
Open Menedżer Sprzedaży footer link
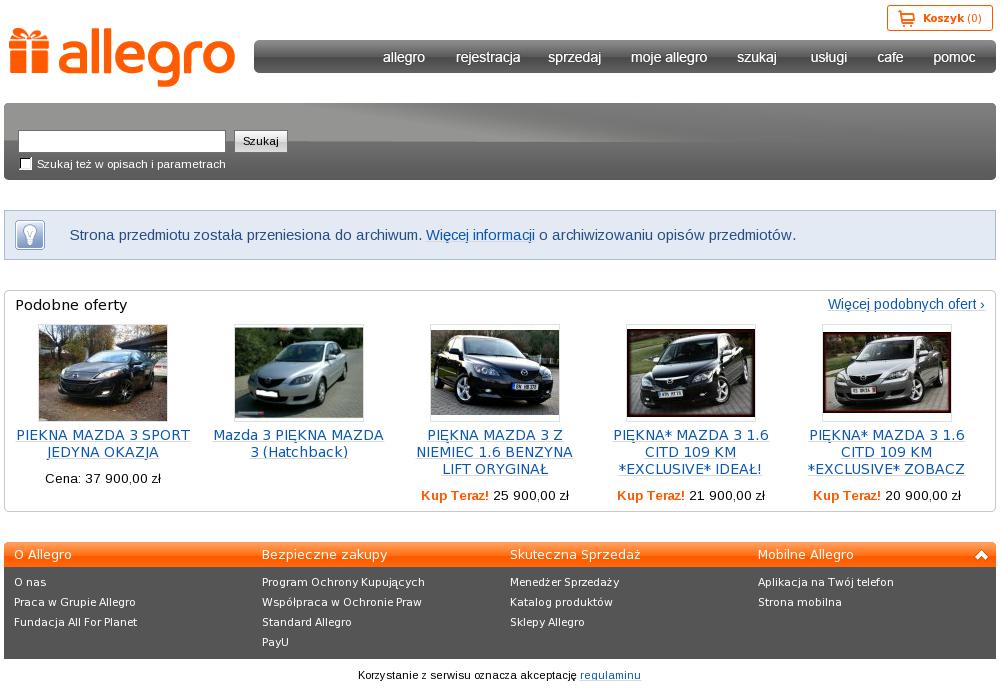tap(564, 582)
